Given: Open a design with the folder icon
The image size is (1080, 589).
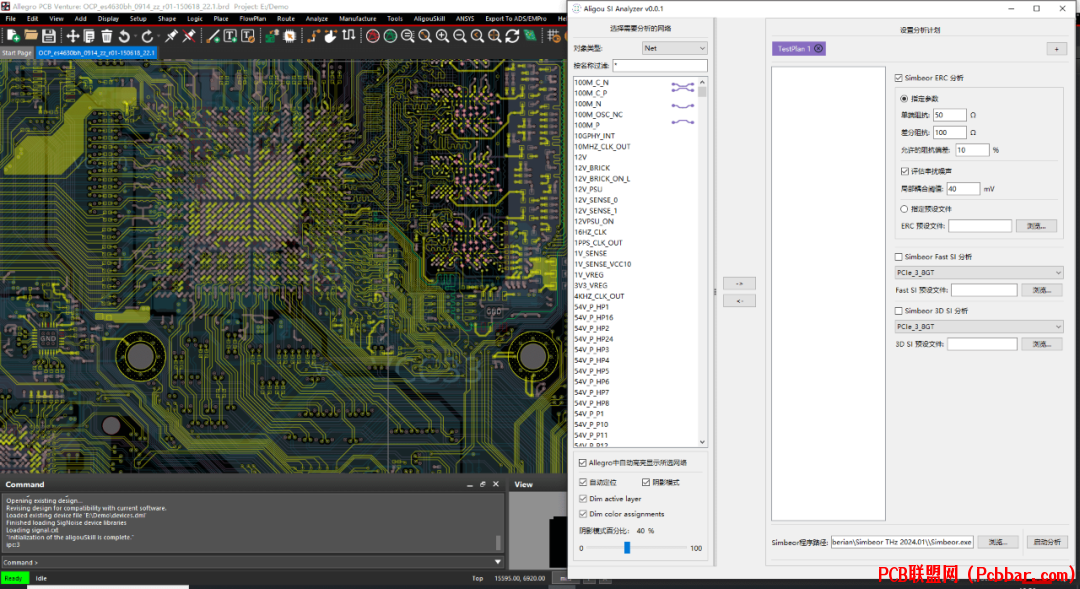Looking at the screenshot, I should (x=30, y=36).
